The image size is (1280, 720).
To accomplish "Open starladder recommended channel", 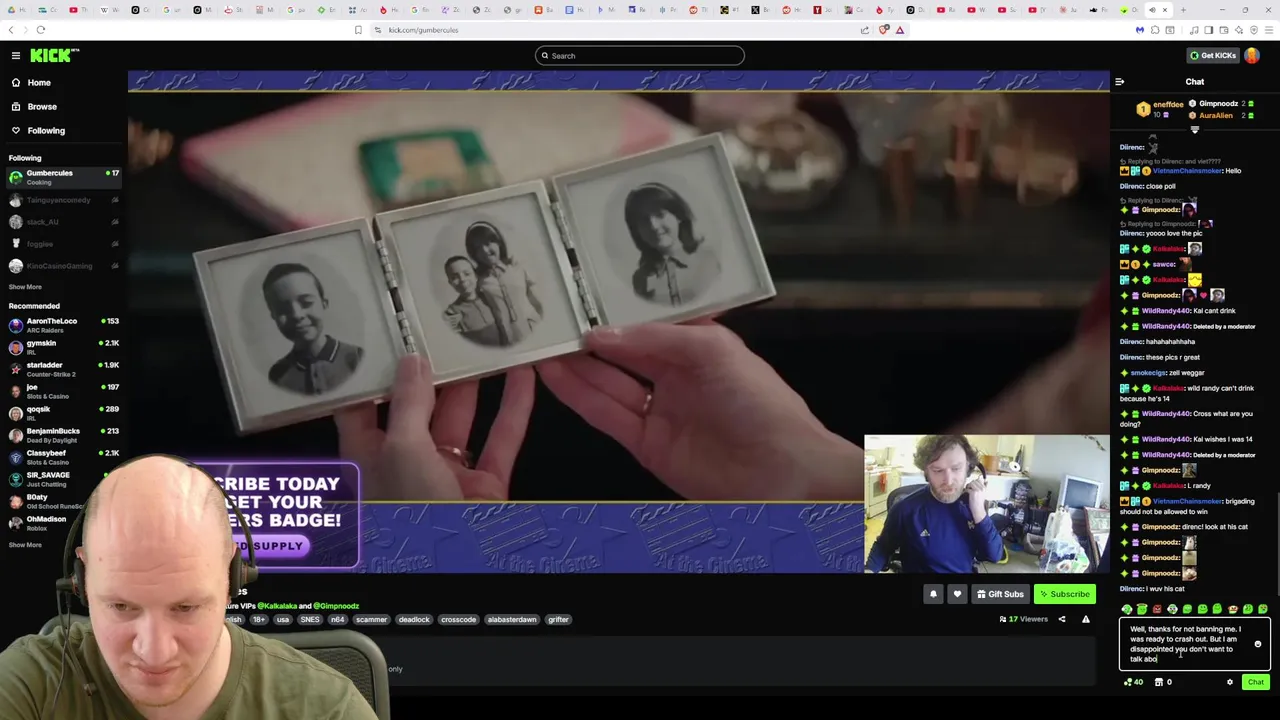I will (64, 369).
